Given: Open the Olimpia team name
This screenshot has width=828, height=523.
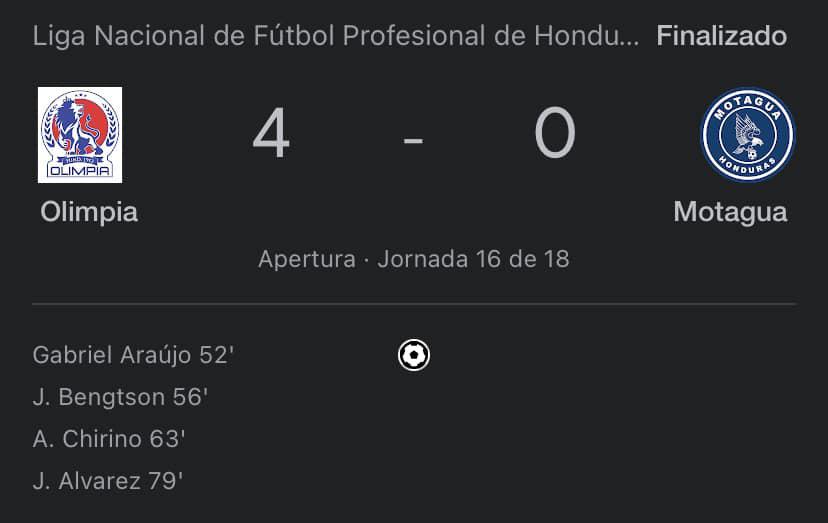Looking at the screenshot, I should (x=89, y=212).
